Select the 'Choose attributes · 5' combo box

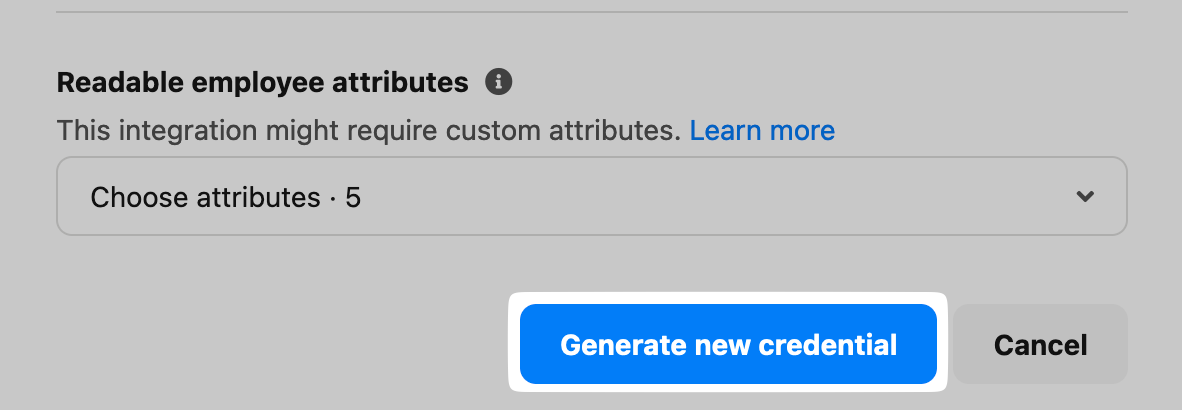click(x=591, y=196)
